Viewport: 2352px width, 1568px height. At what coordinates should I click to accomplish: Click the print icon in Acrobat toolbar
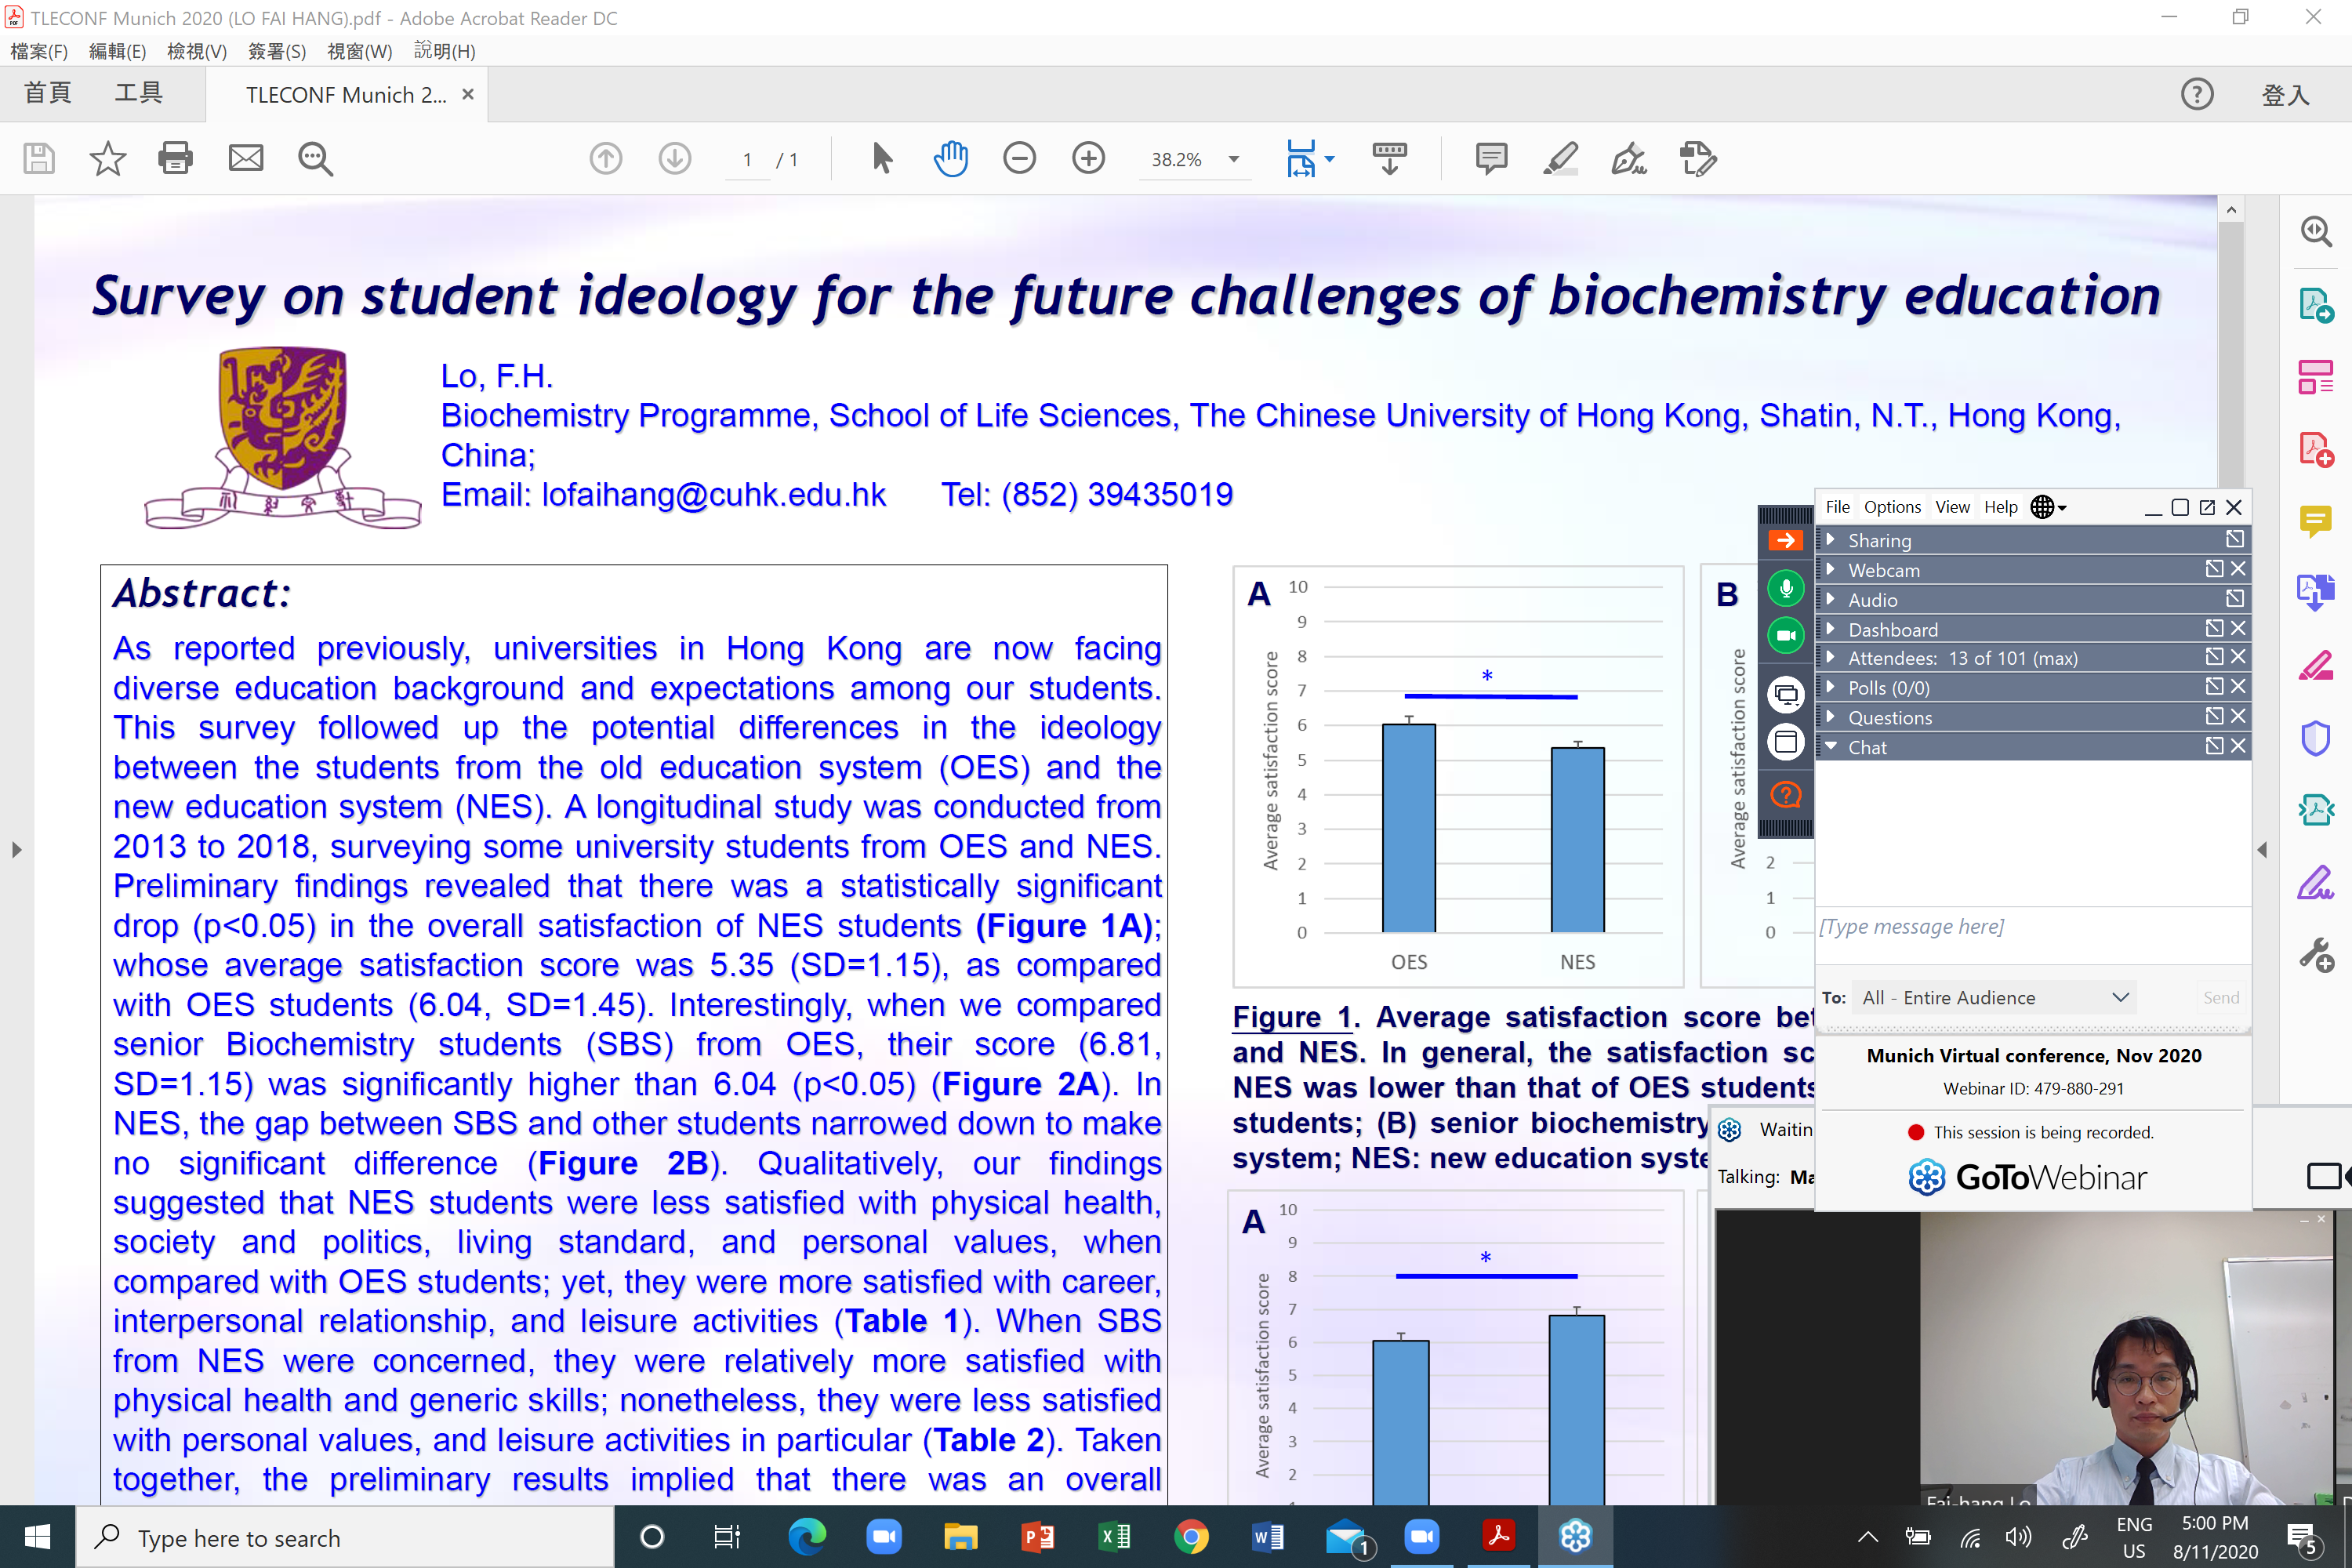tap(175, 158)
